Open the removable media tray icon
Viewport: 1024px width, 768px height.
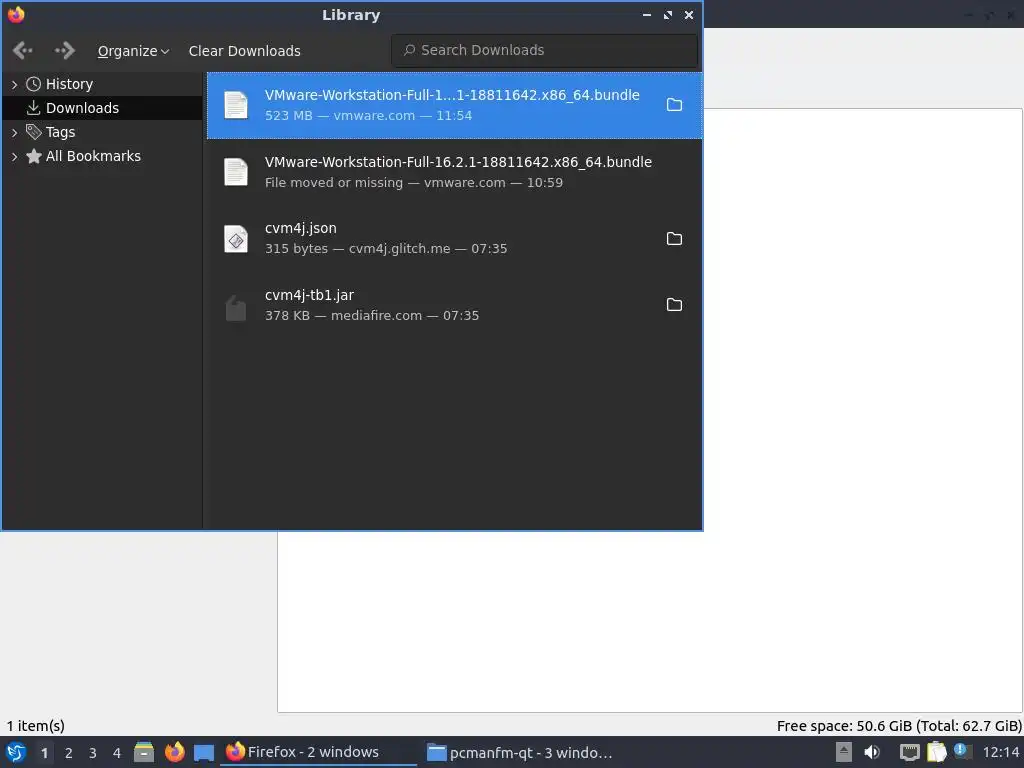(844, 752)
